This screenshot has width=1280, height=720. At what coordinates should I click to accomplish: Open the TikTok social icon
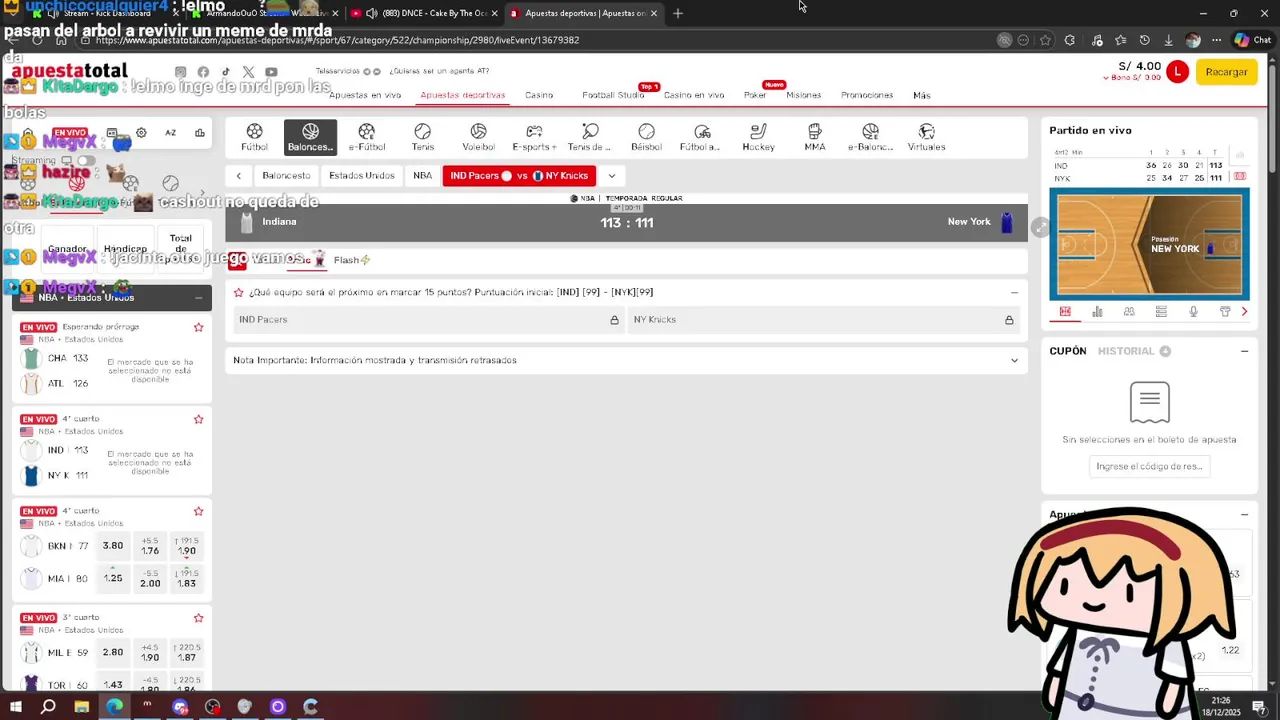point(226,72)
